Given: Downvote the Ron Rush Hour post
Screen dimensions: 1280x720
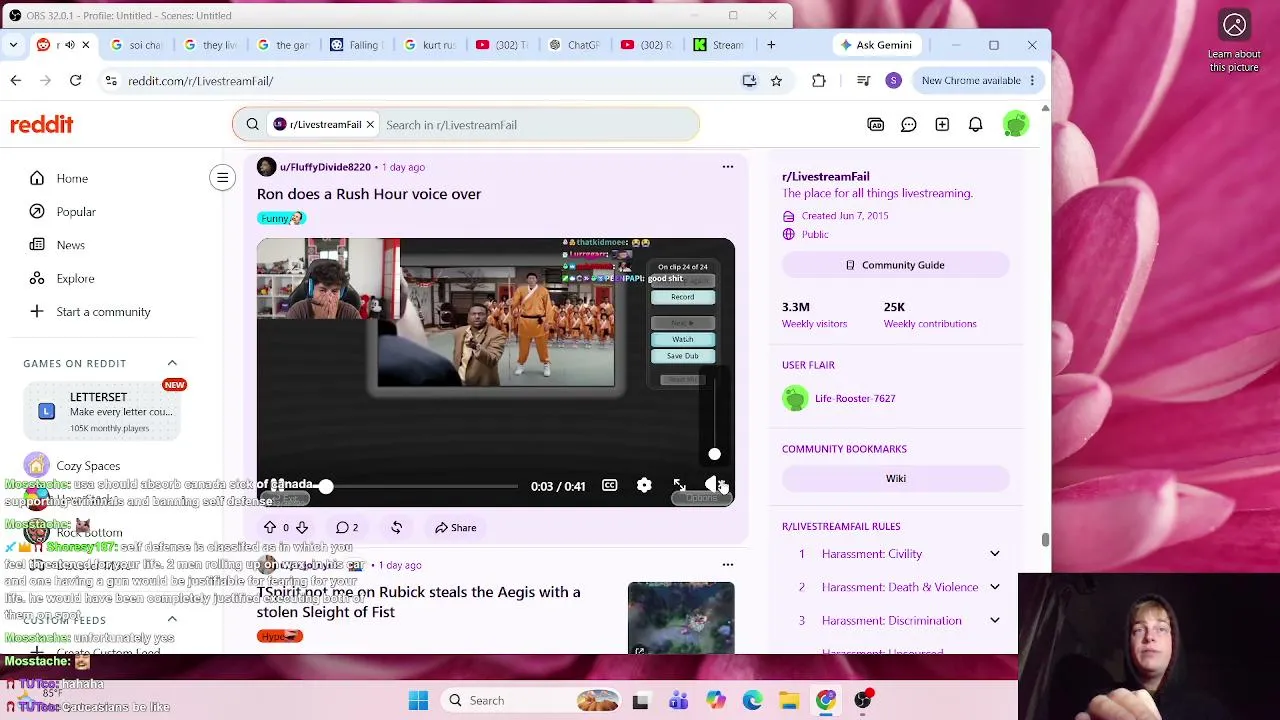Looking at the screenshot, I should [302, 527].
